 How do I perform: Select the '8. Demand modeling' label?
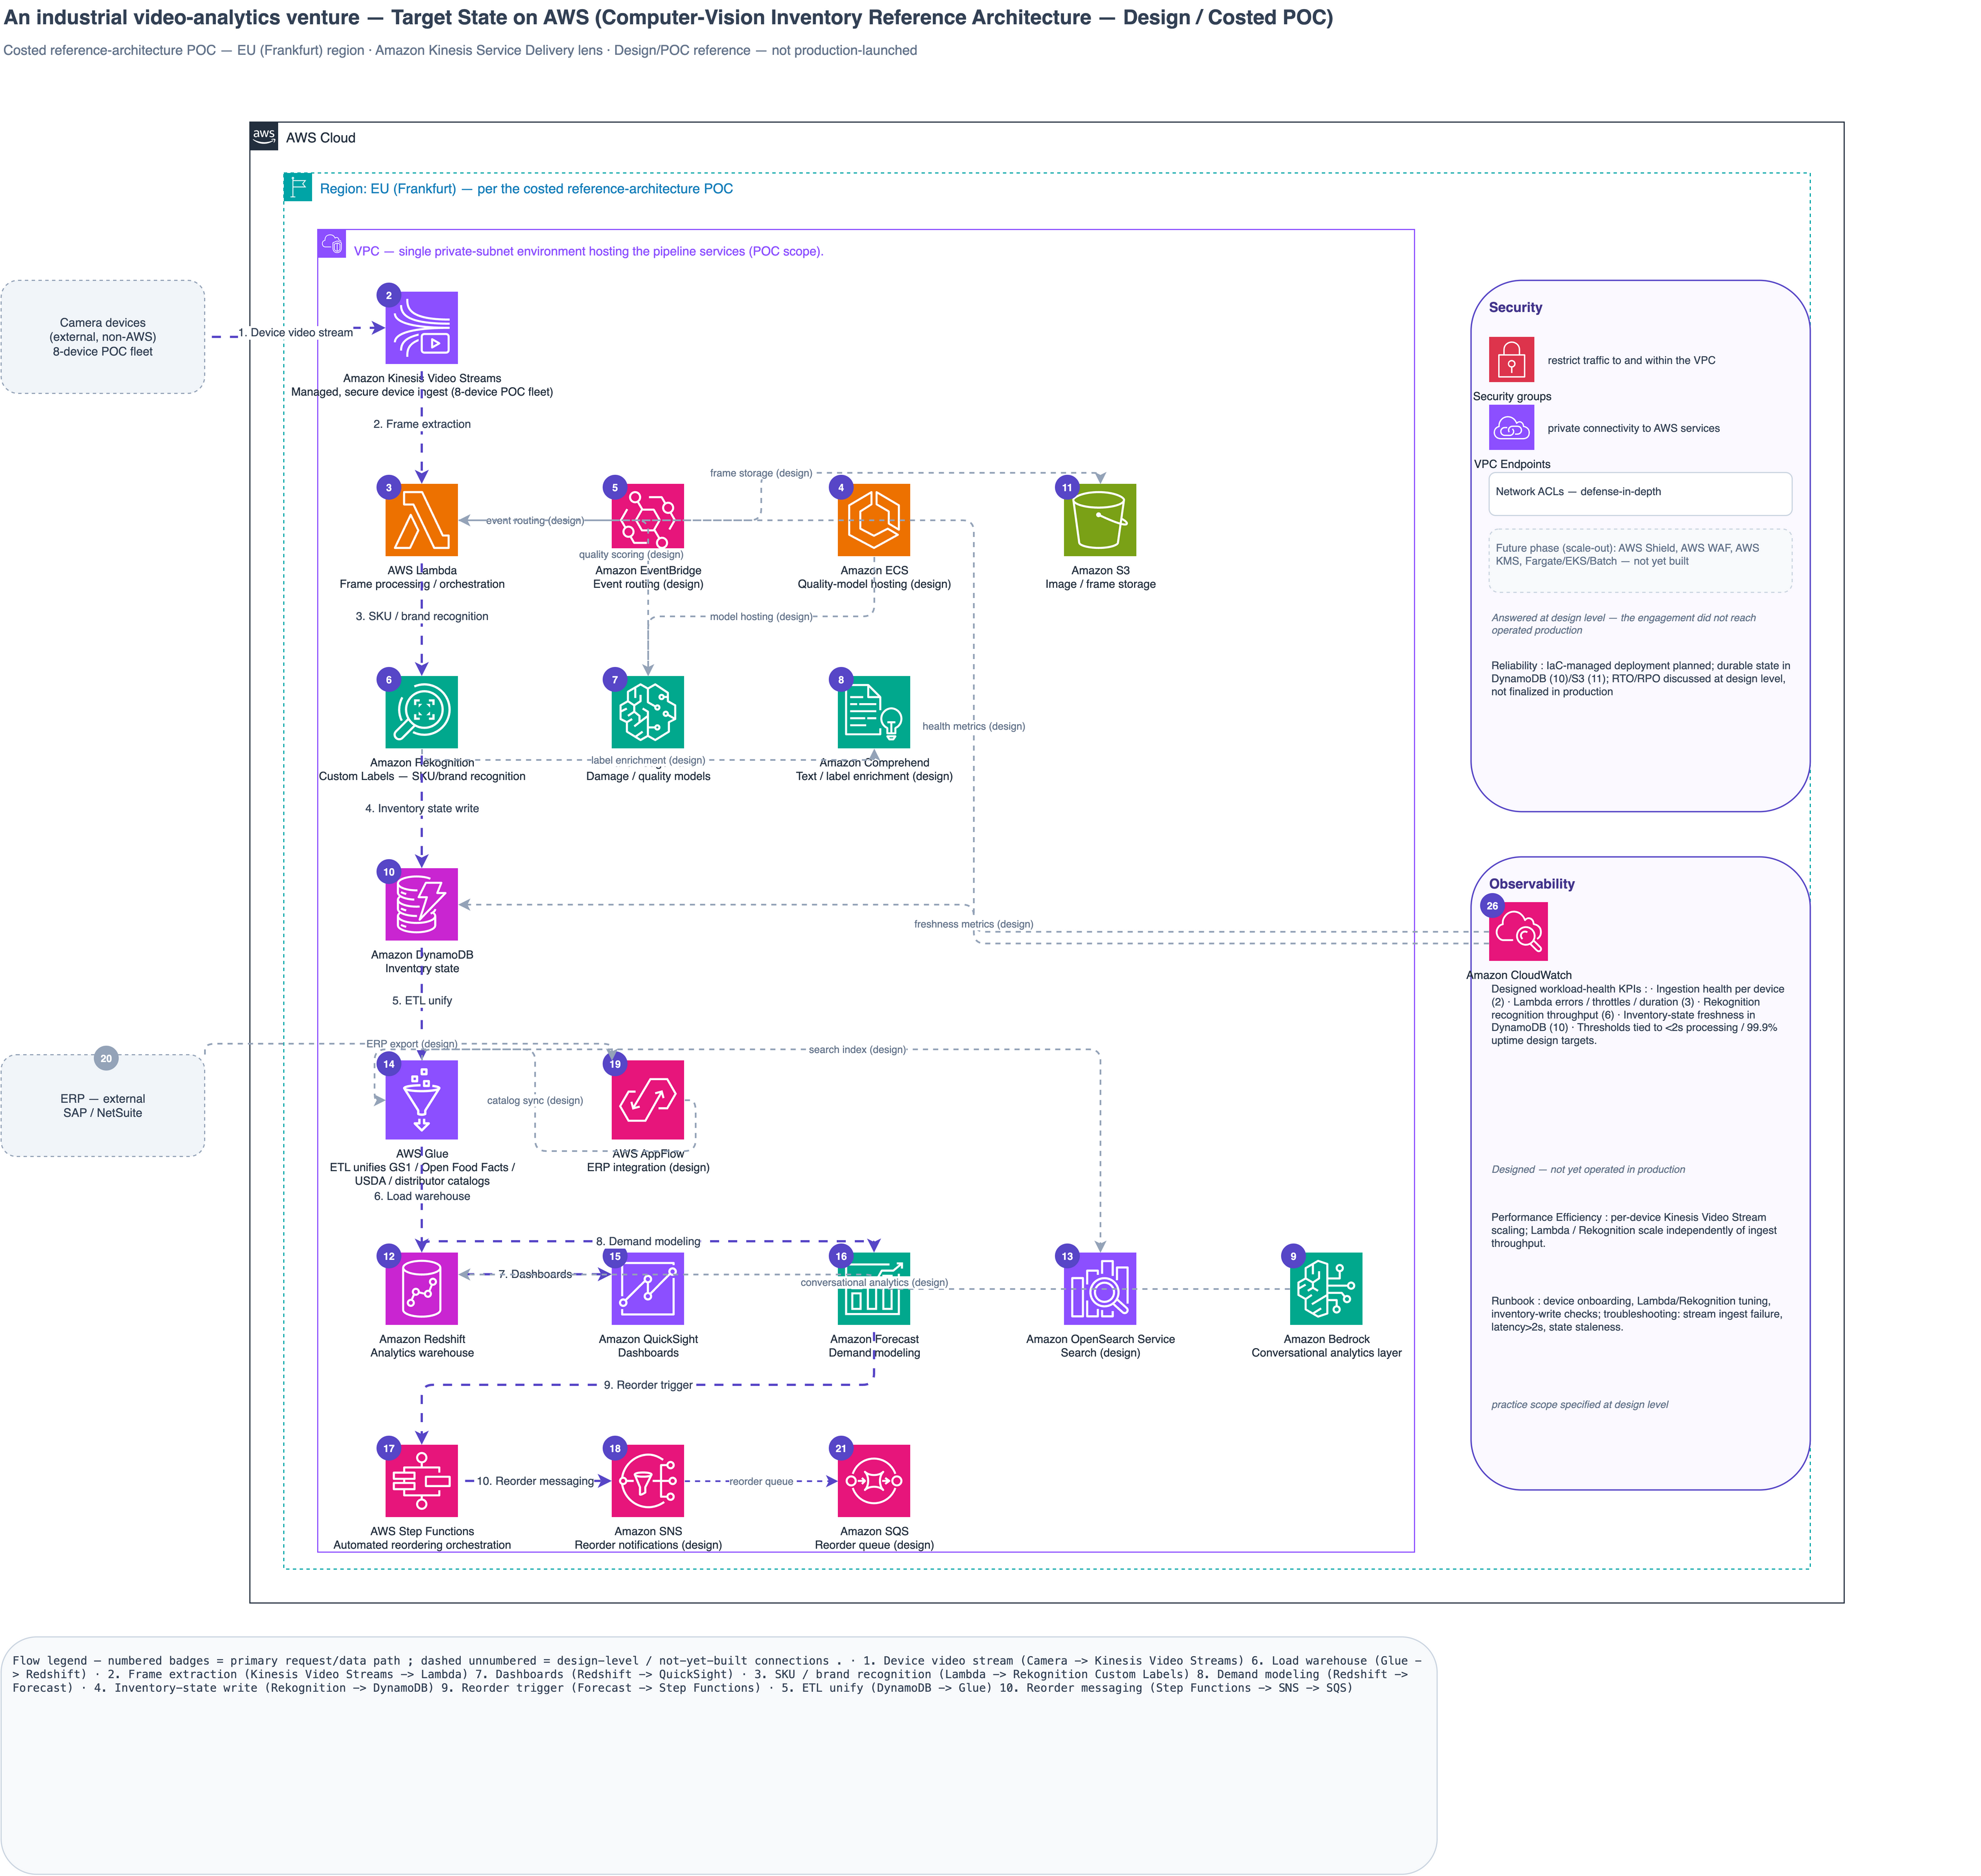647,1241
